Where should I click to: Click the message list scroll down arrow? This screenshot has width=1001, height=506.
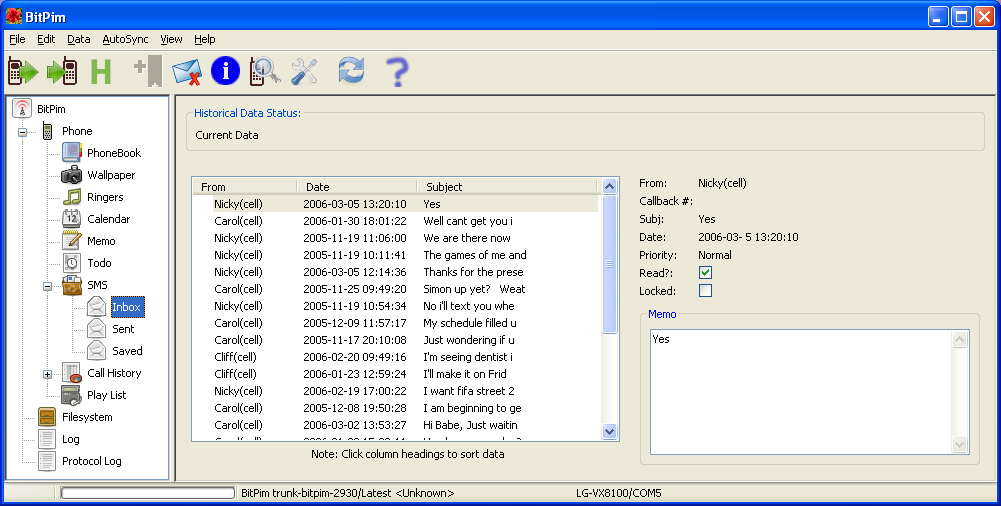(x=610, y=431)
